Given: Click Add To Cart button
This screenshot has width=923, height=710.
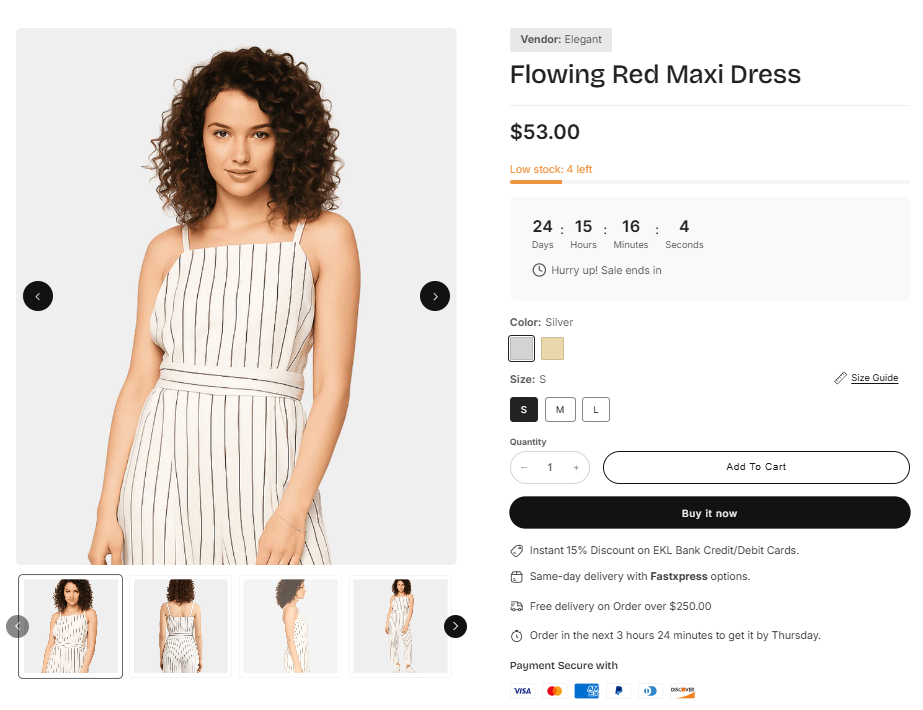Looking at the screenshot, I should pos(756,467).
